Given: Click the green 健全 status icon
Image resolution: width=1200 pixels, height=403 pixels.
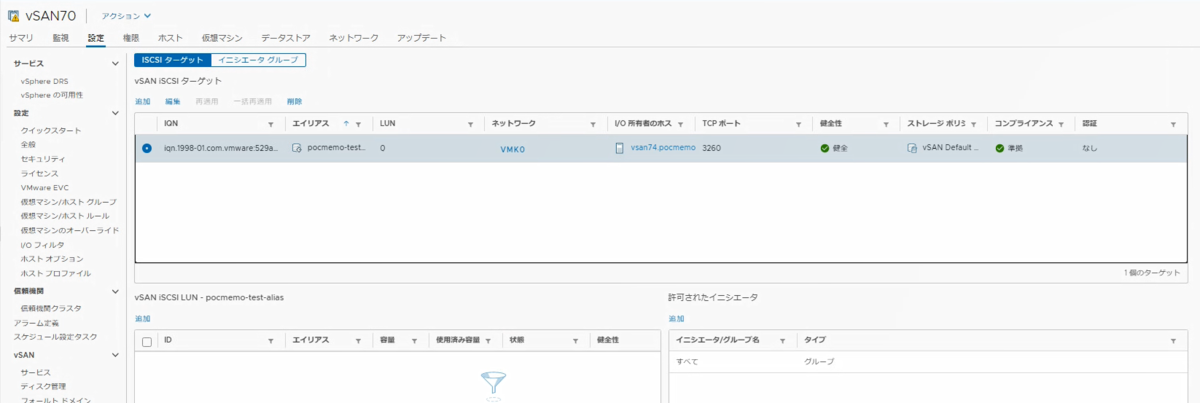Looking at the screenshot, I should (825, 148).
